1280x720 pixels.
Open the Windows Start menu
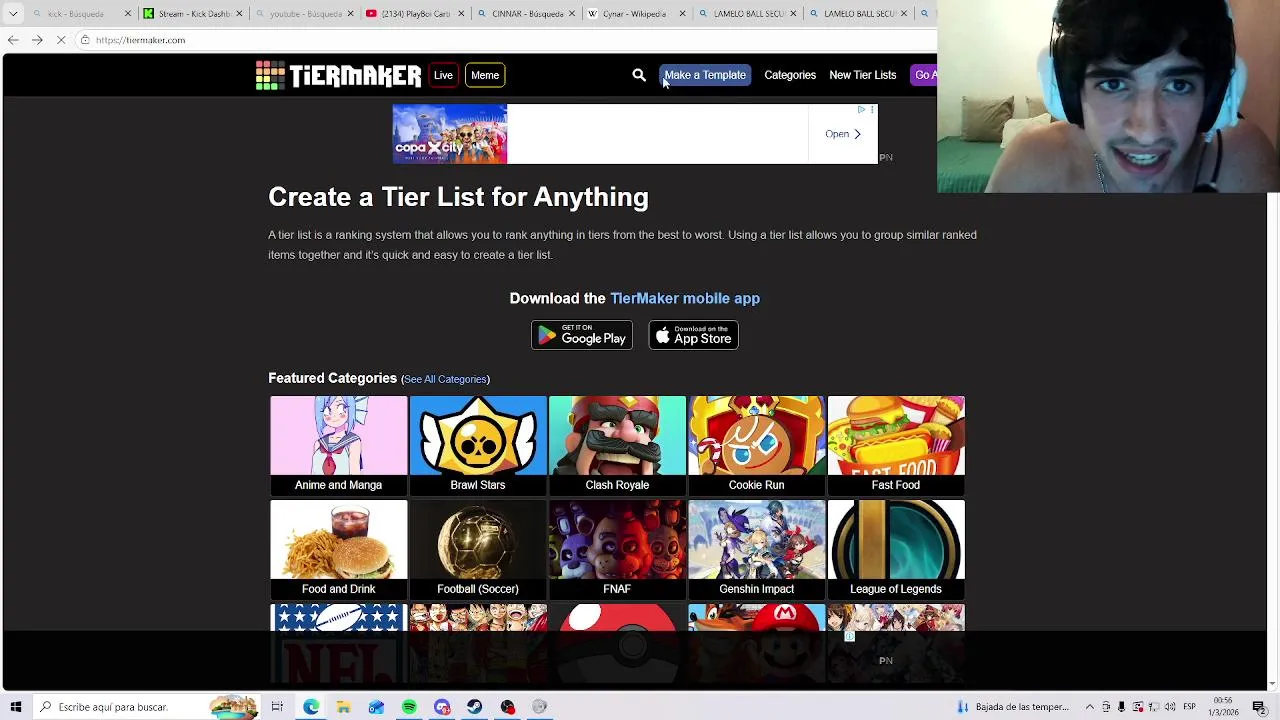tap(15, 707)
